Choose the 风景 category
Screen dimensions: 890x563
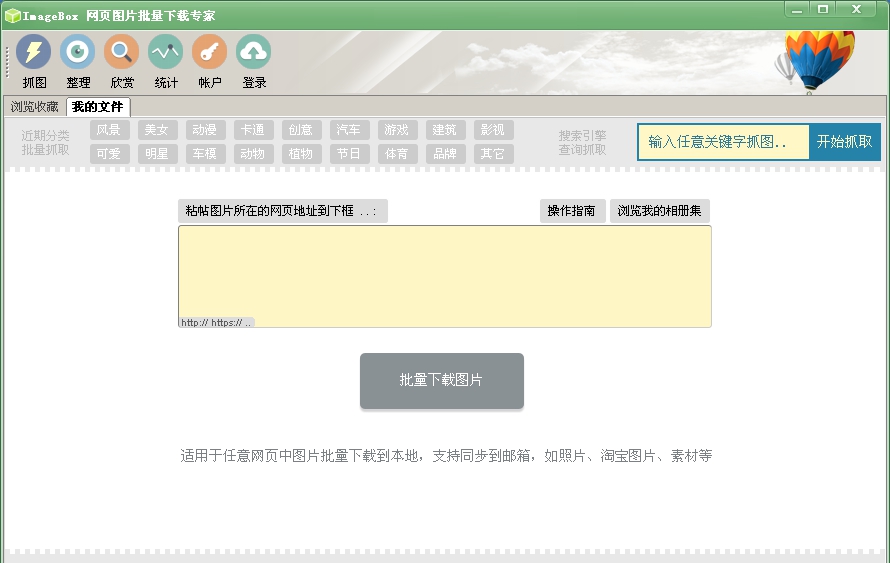pos(109,130)
